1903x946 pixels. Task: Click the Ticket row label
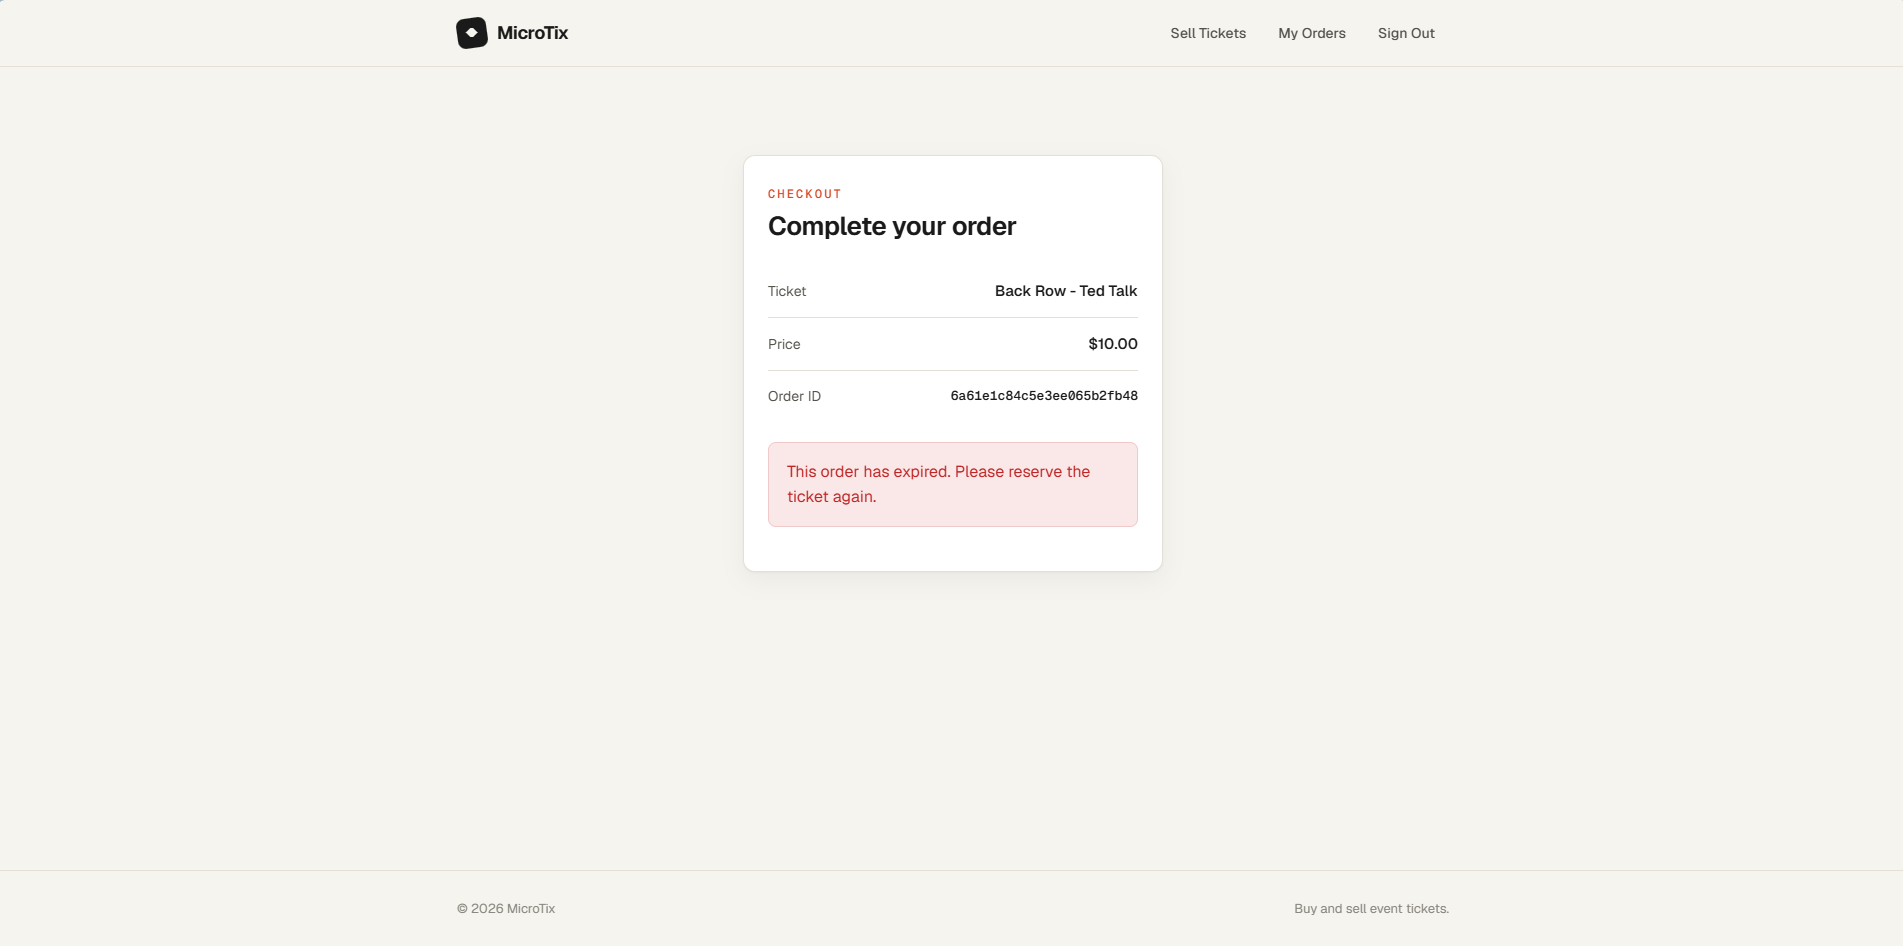pos(787,291)
